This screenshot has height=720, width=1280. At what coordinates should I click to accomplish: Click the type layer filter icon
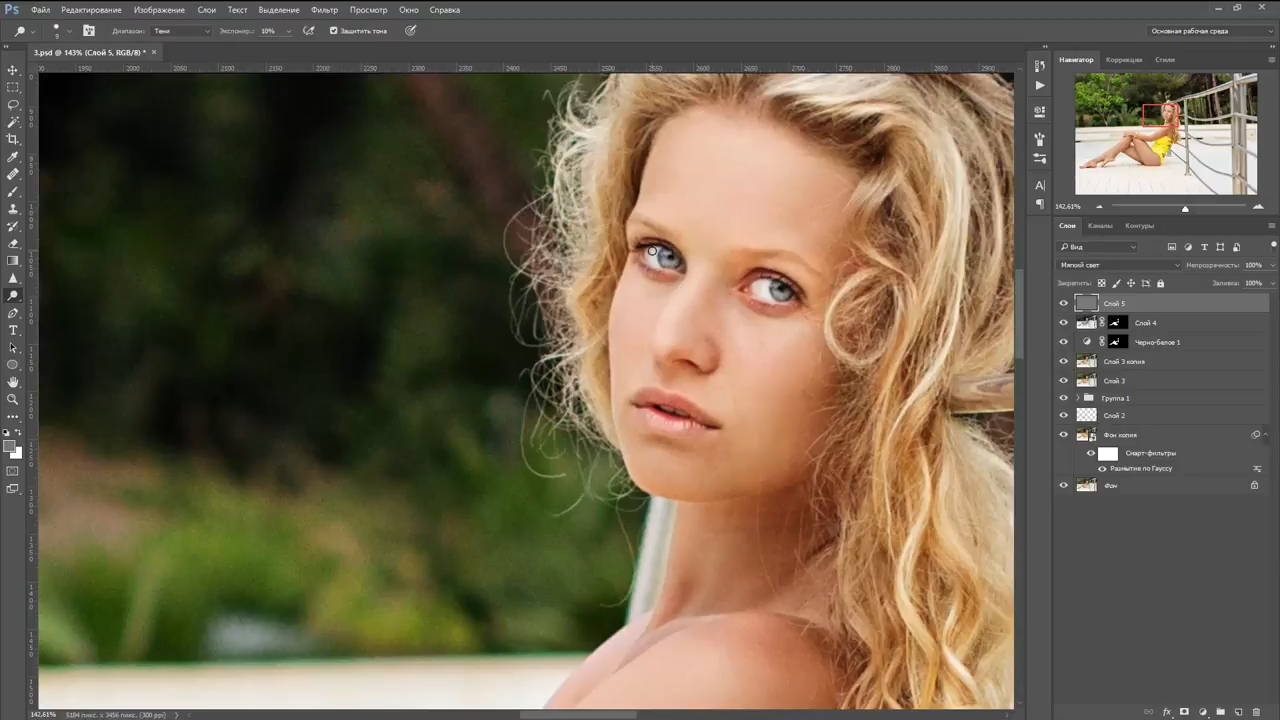click(1204, 247)
